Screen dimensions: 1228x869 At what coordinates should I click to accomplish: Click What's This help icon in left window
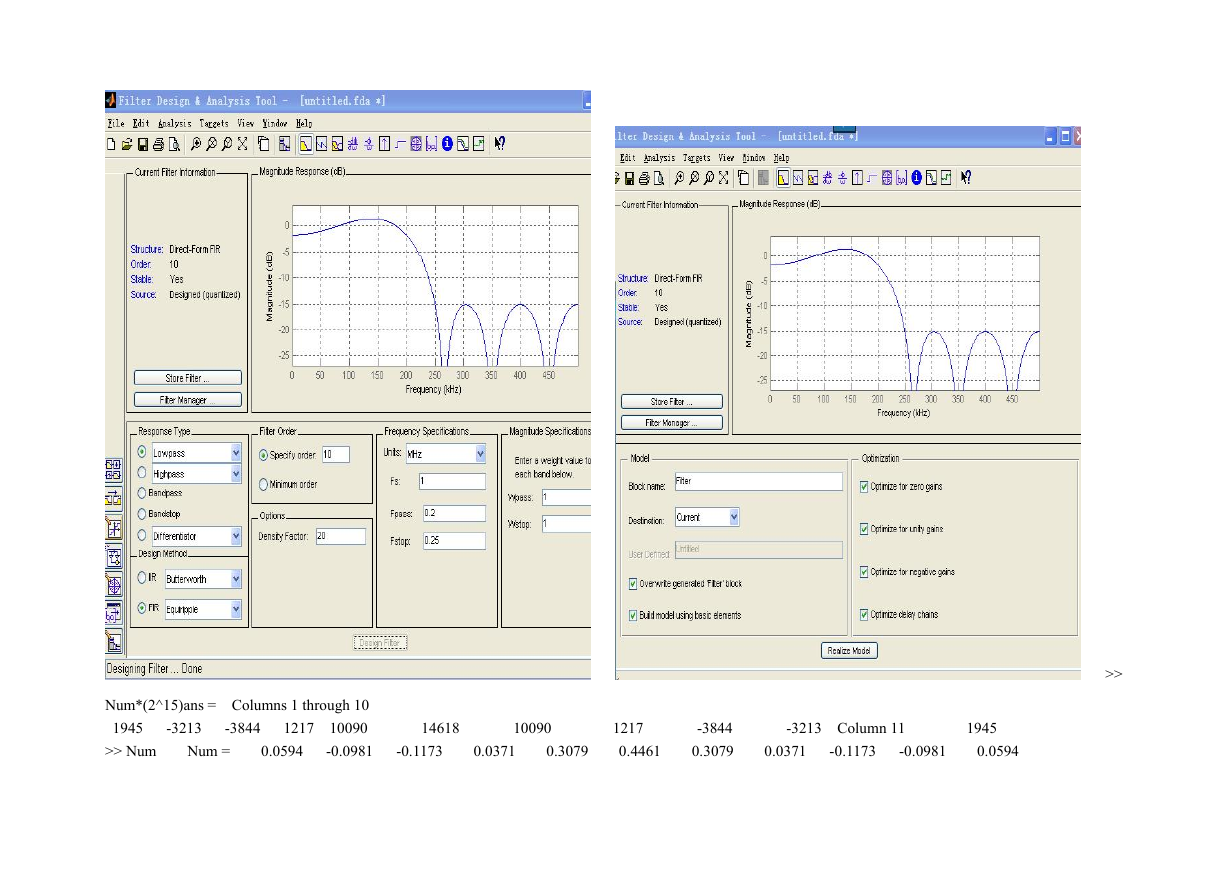(x=499, y=143)
